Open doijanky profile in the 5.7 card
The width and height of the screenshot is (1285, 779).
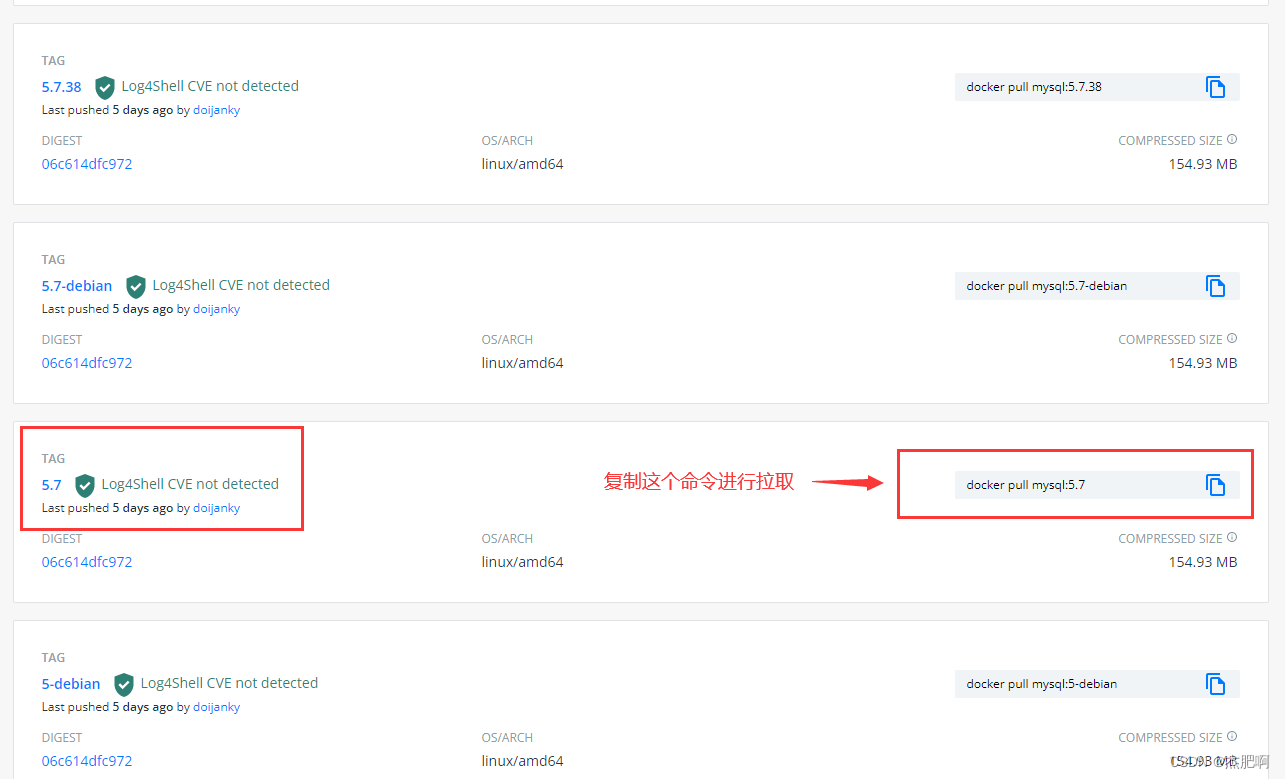click(217, 508)
